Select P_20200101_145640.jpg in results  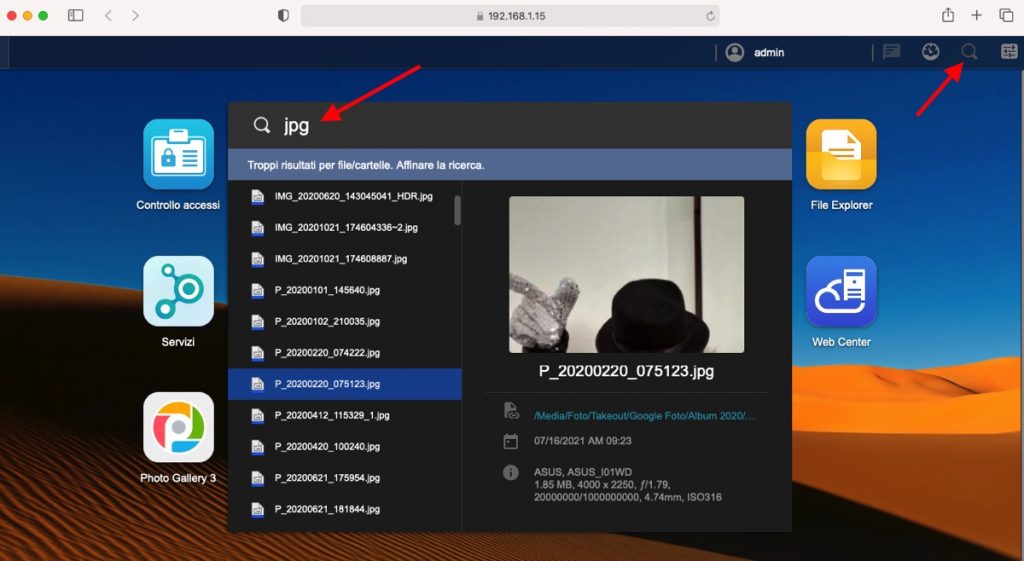[x=327, y=290]
